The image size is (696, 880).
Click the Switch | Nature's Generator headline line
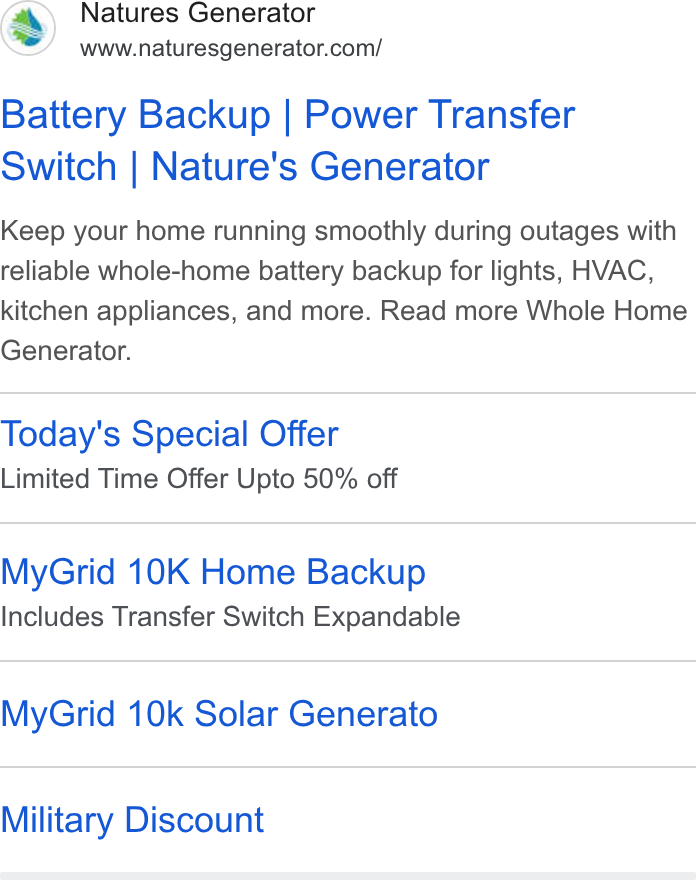click(x=245, y=167)
